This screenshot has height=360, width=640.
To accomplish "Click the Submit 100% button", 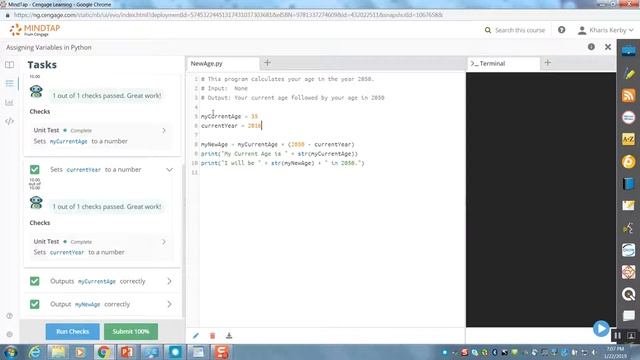I will (x=131, y=331).
